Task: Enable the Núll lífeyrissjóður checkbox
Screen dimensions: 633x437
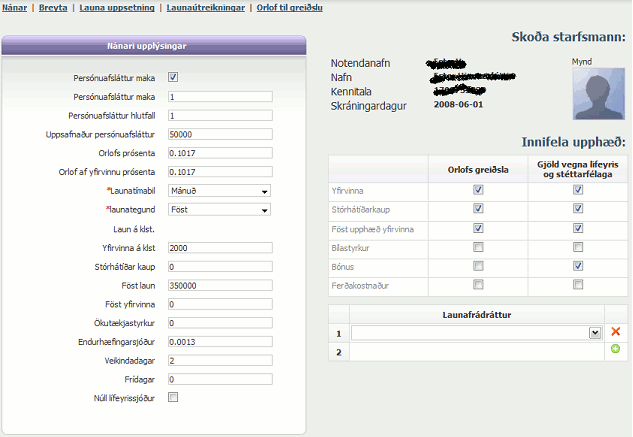Action: click(173, 397)
